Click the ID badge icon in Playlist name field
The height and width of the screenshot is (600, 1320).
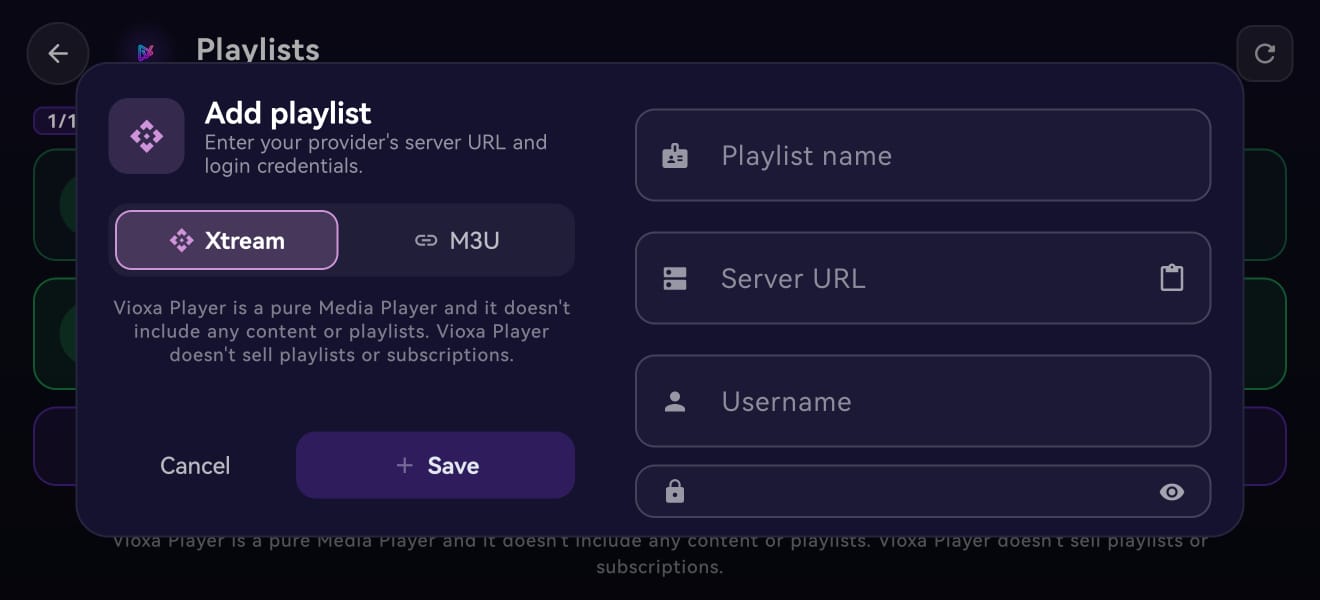click(x=675, y=156)
